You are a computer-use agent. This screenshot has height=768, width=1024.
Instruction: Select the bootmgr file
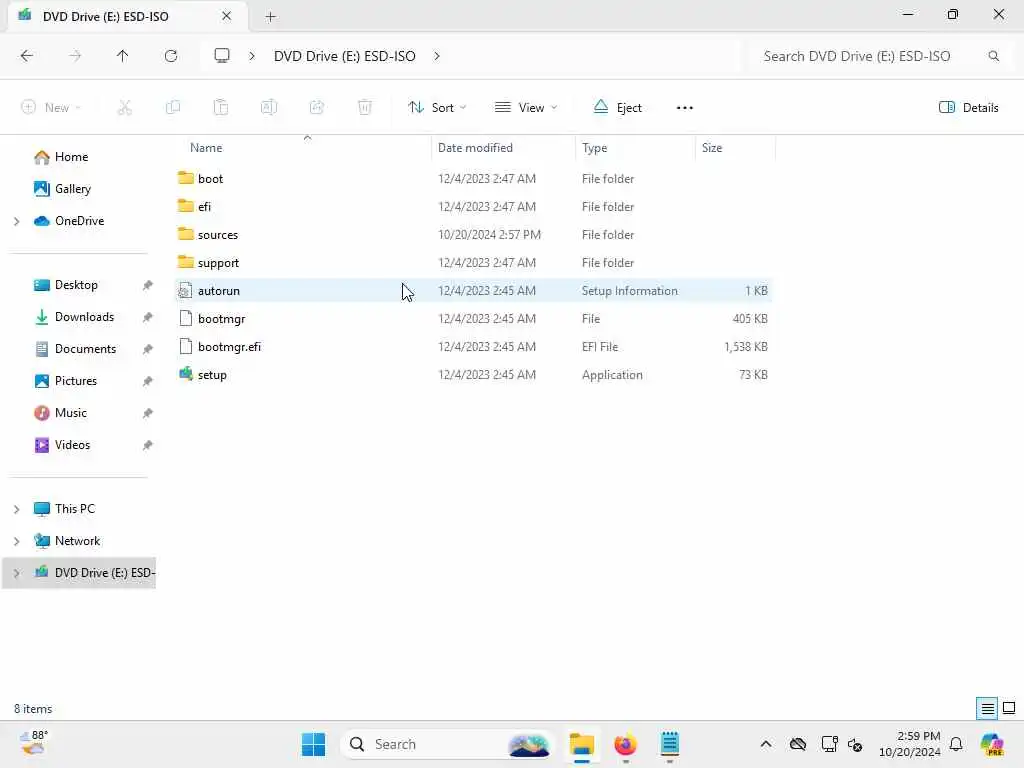coord(473,319)
